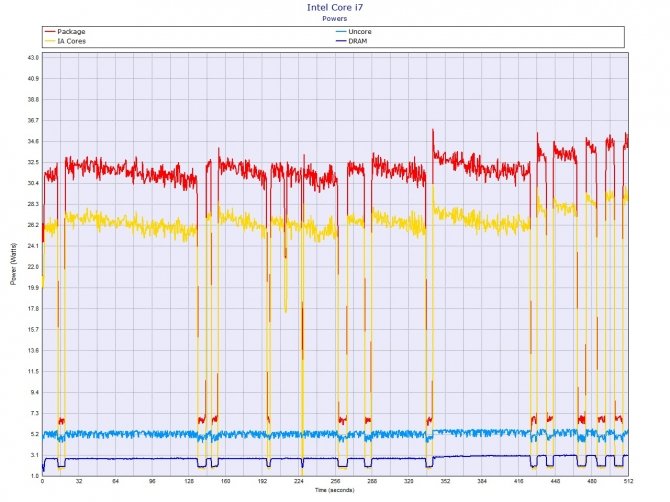Click the 352 tick on time axis

pos(445,481)
